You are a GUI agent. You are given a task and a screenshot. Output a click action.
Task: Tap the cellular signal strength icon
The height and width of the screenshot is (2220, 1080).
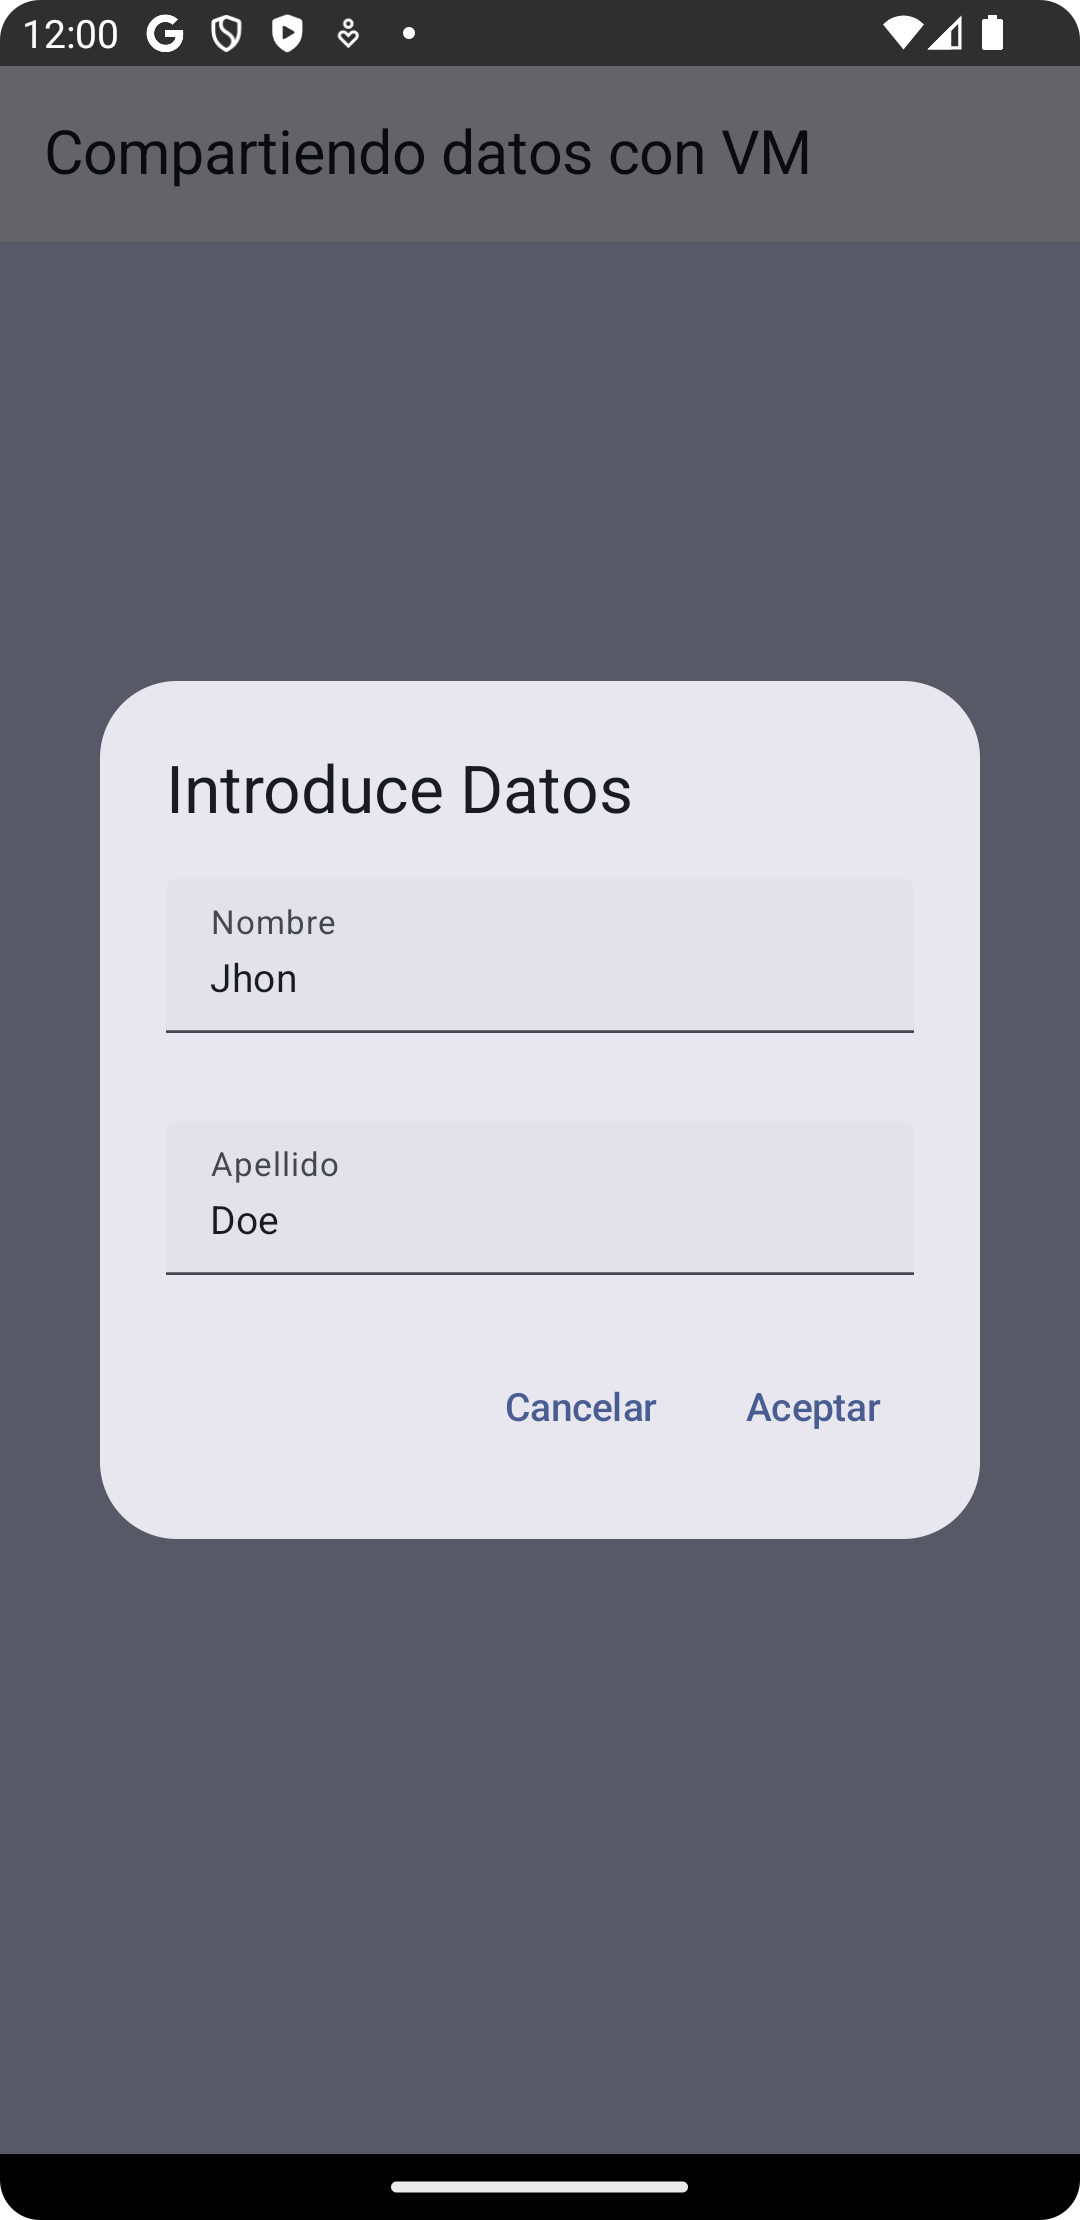(945, 34)
